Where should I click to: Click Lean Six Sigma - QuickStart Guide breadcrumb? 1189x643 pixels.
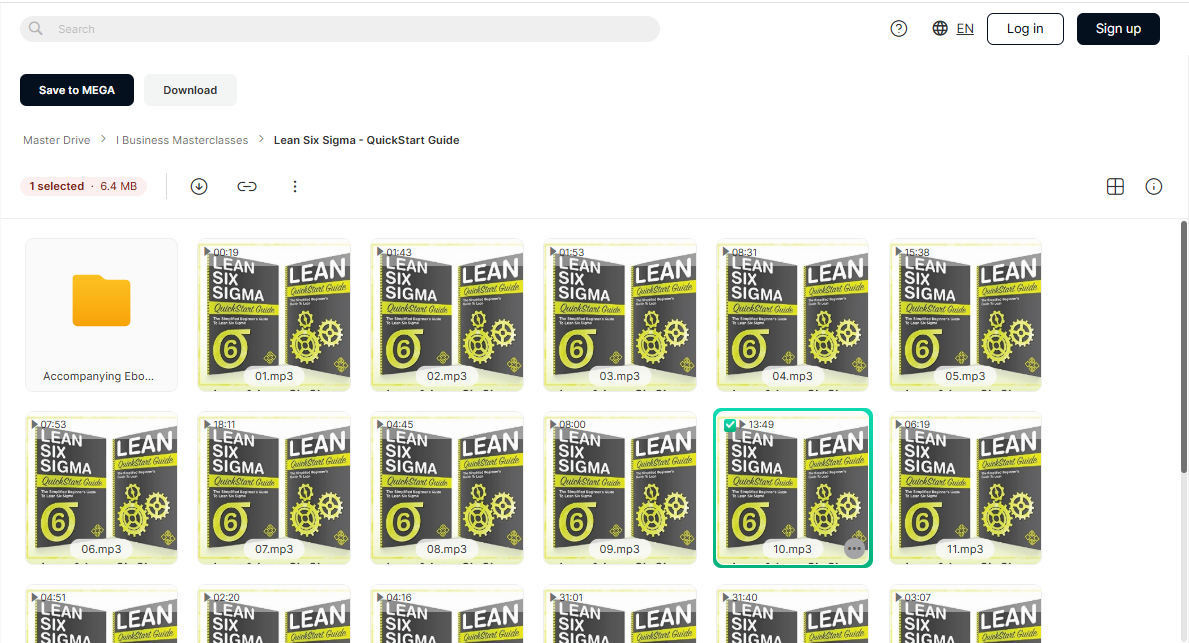tap(366, 140)
